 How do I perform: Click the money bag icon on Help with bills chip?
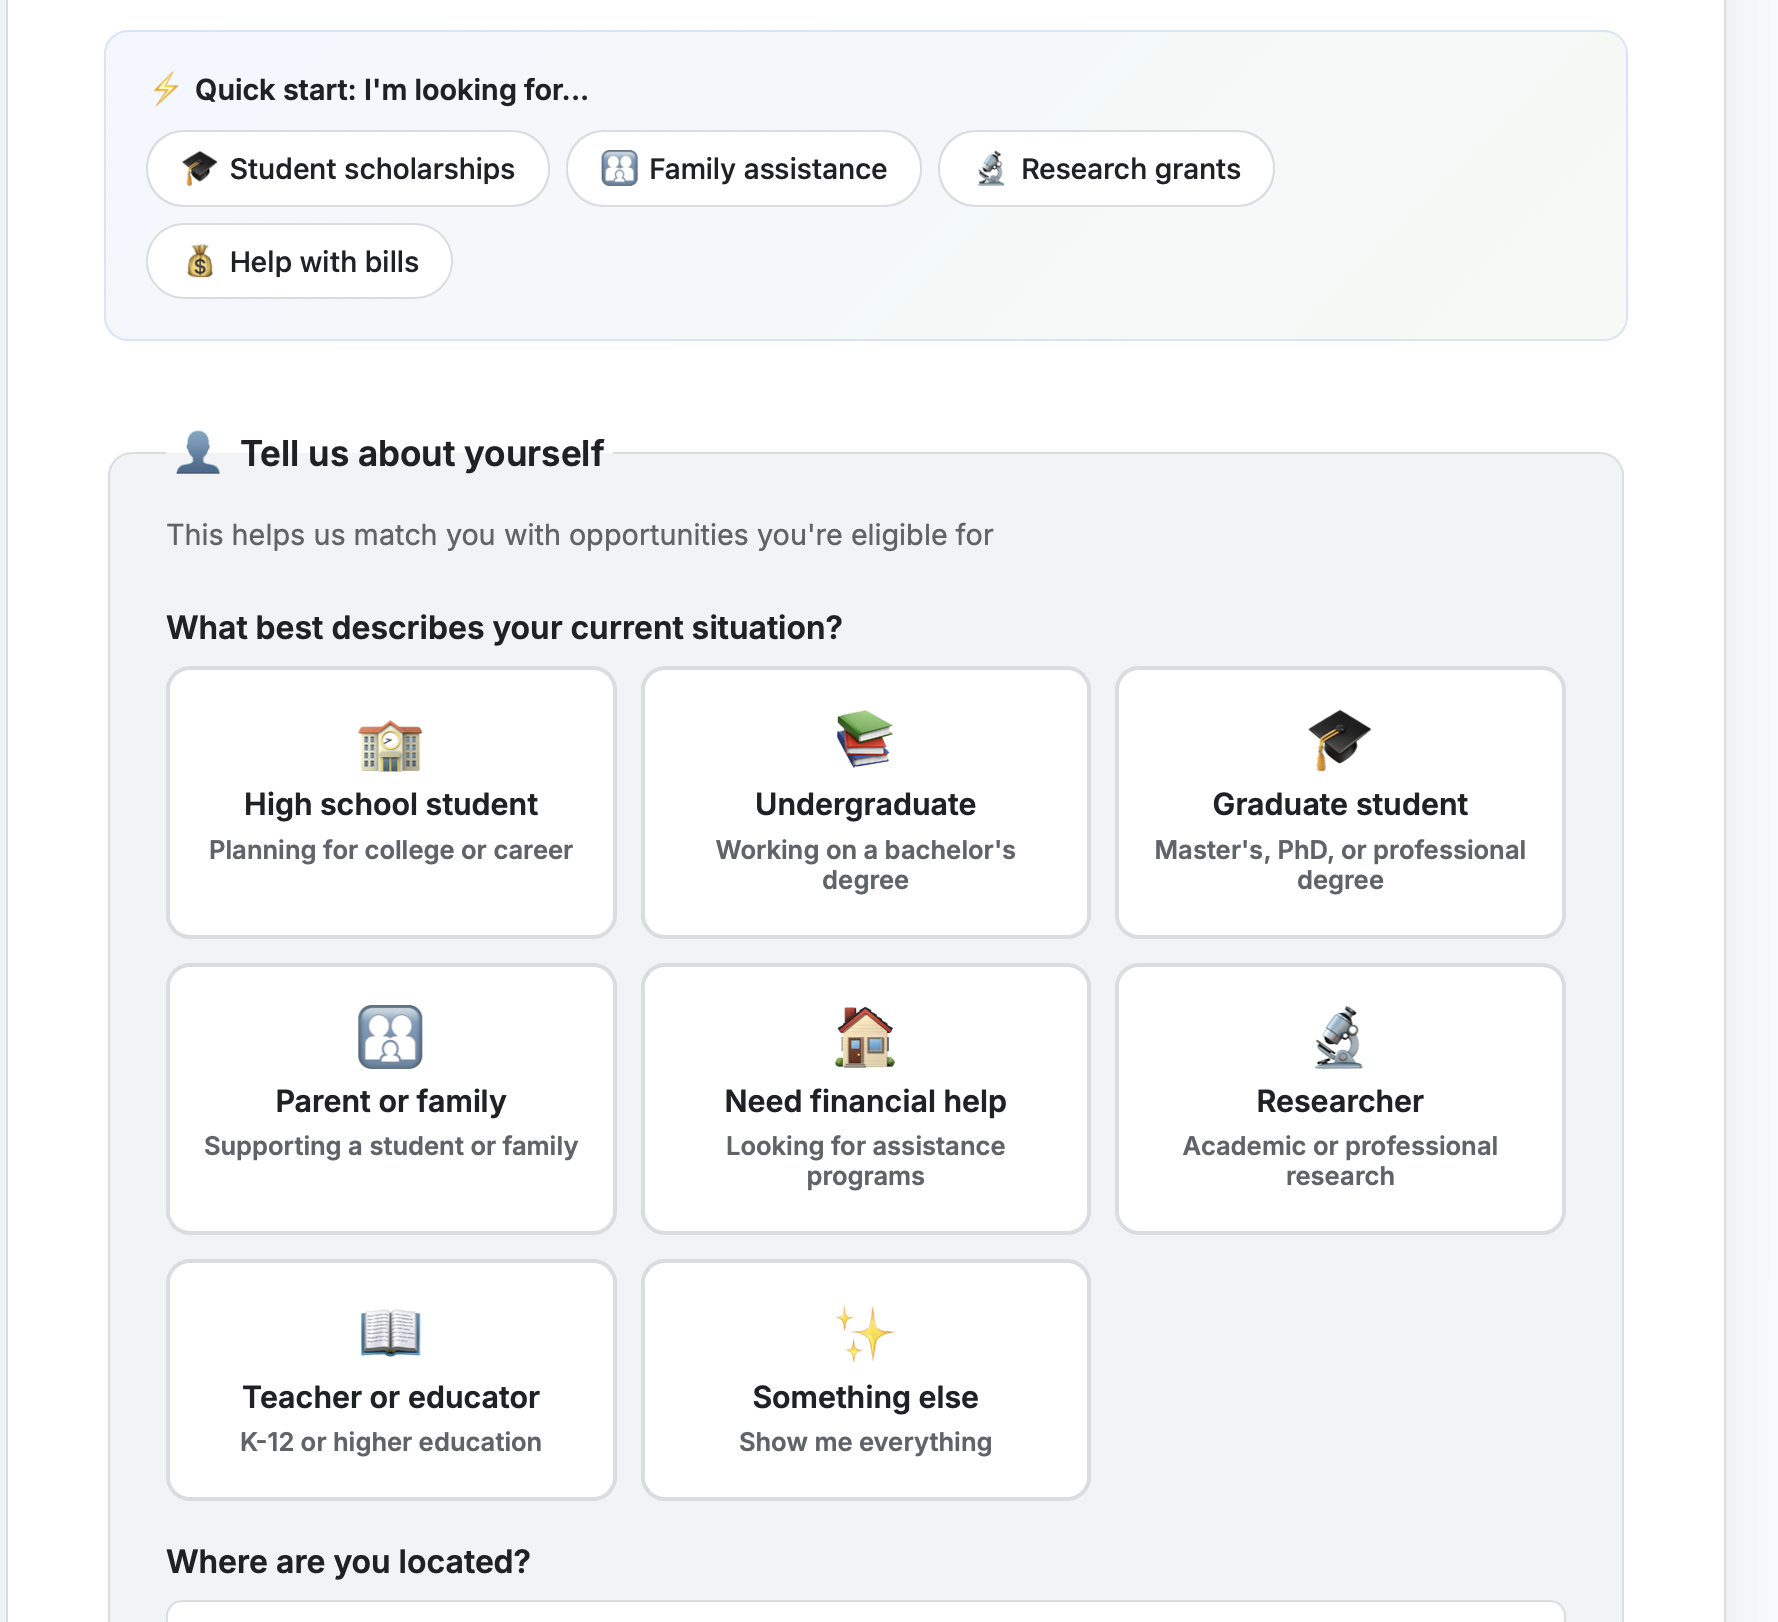click(x=201, y=261)
